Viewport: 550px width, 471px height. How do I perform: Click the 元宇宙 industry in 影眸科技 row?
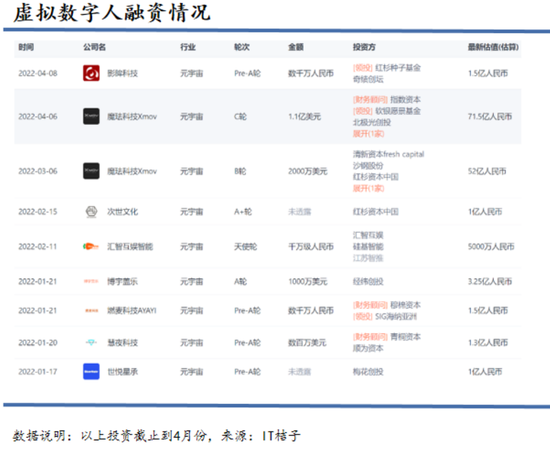tap(192, 73)
